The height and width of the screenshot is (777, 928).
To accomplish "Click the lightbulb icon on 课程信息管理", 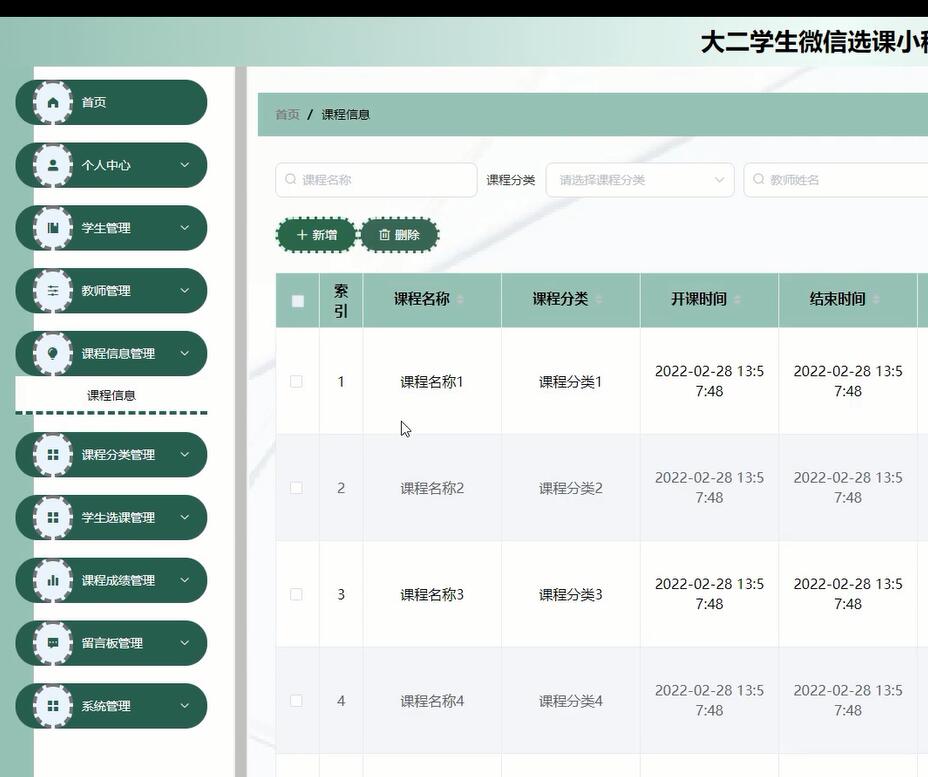I will [x=52, y=353].
